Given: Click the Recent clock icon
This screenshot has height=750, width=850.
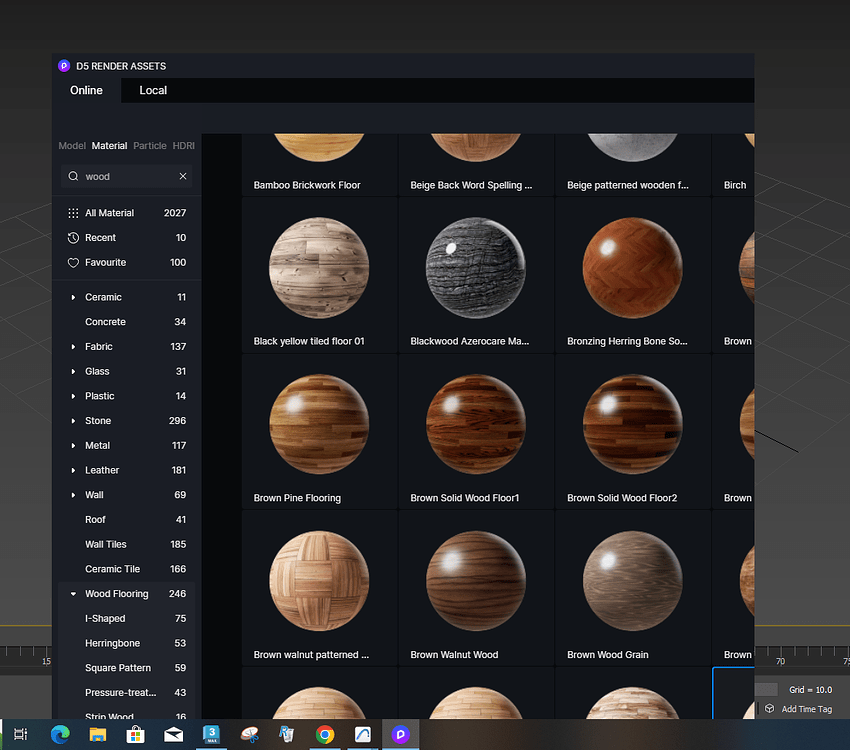Looking at the screenshot, I should click(73, 238).
